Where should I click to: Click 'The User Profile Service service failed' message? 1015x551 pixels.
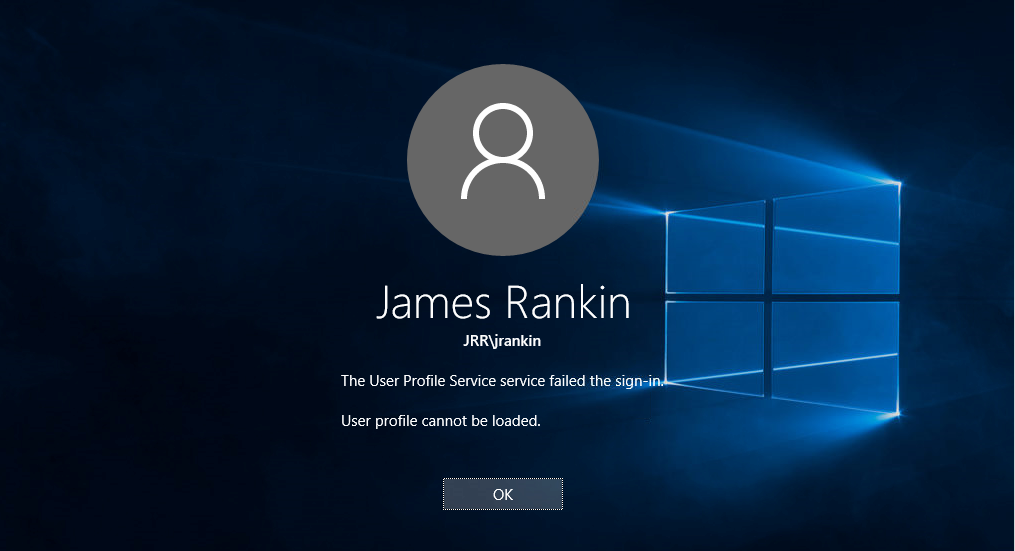click(x=502, y=381)
